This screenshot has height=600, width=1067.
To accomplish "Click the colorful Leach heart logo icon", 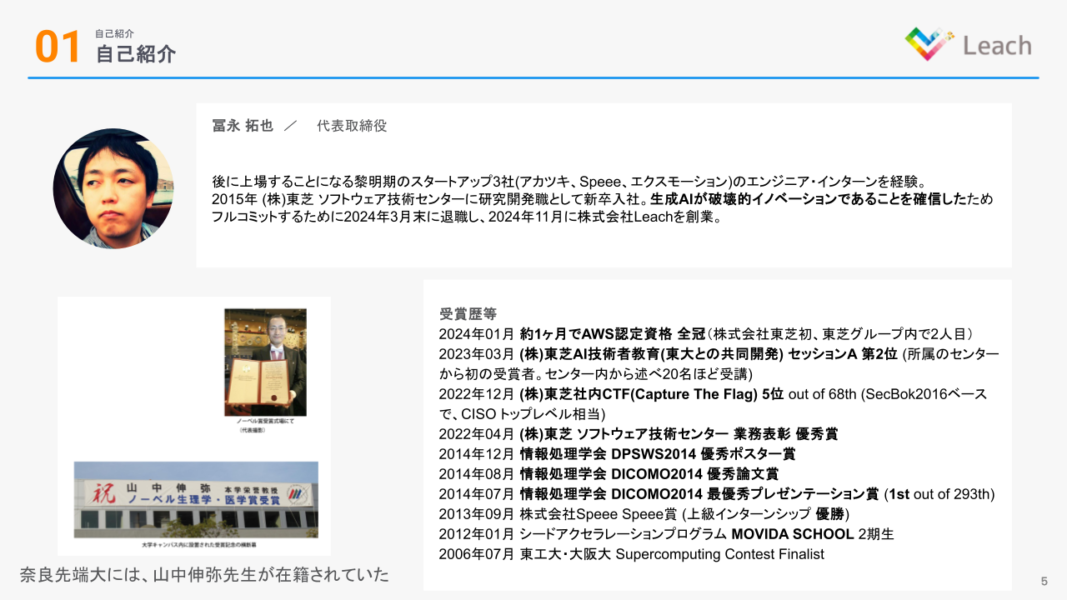I will [x=929, y=44].
